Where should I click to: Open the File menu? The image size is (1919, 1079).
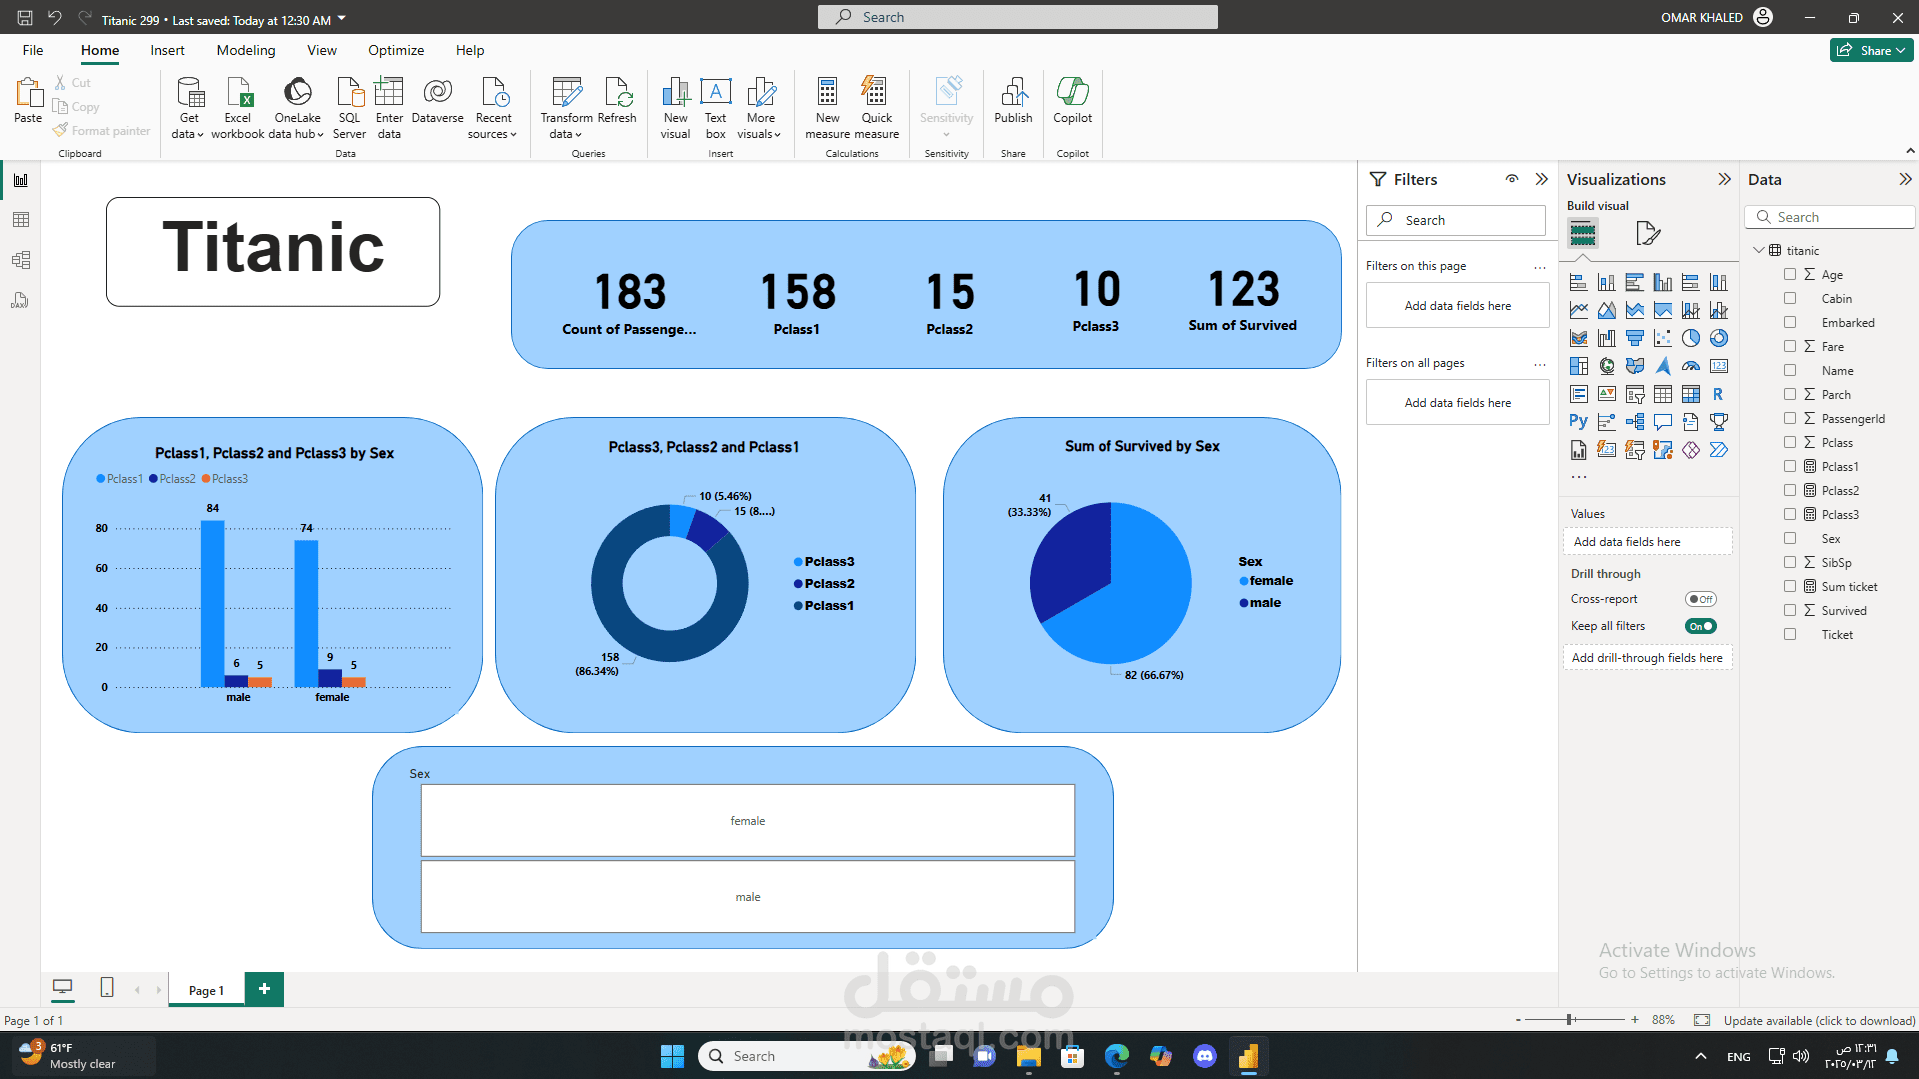33,50
